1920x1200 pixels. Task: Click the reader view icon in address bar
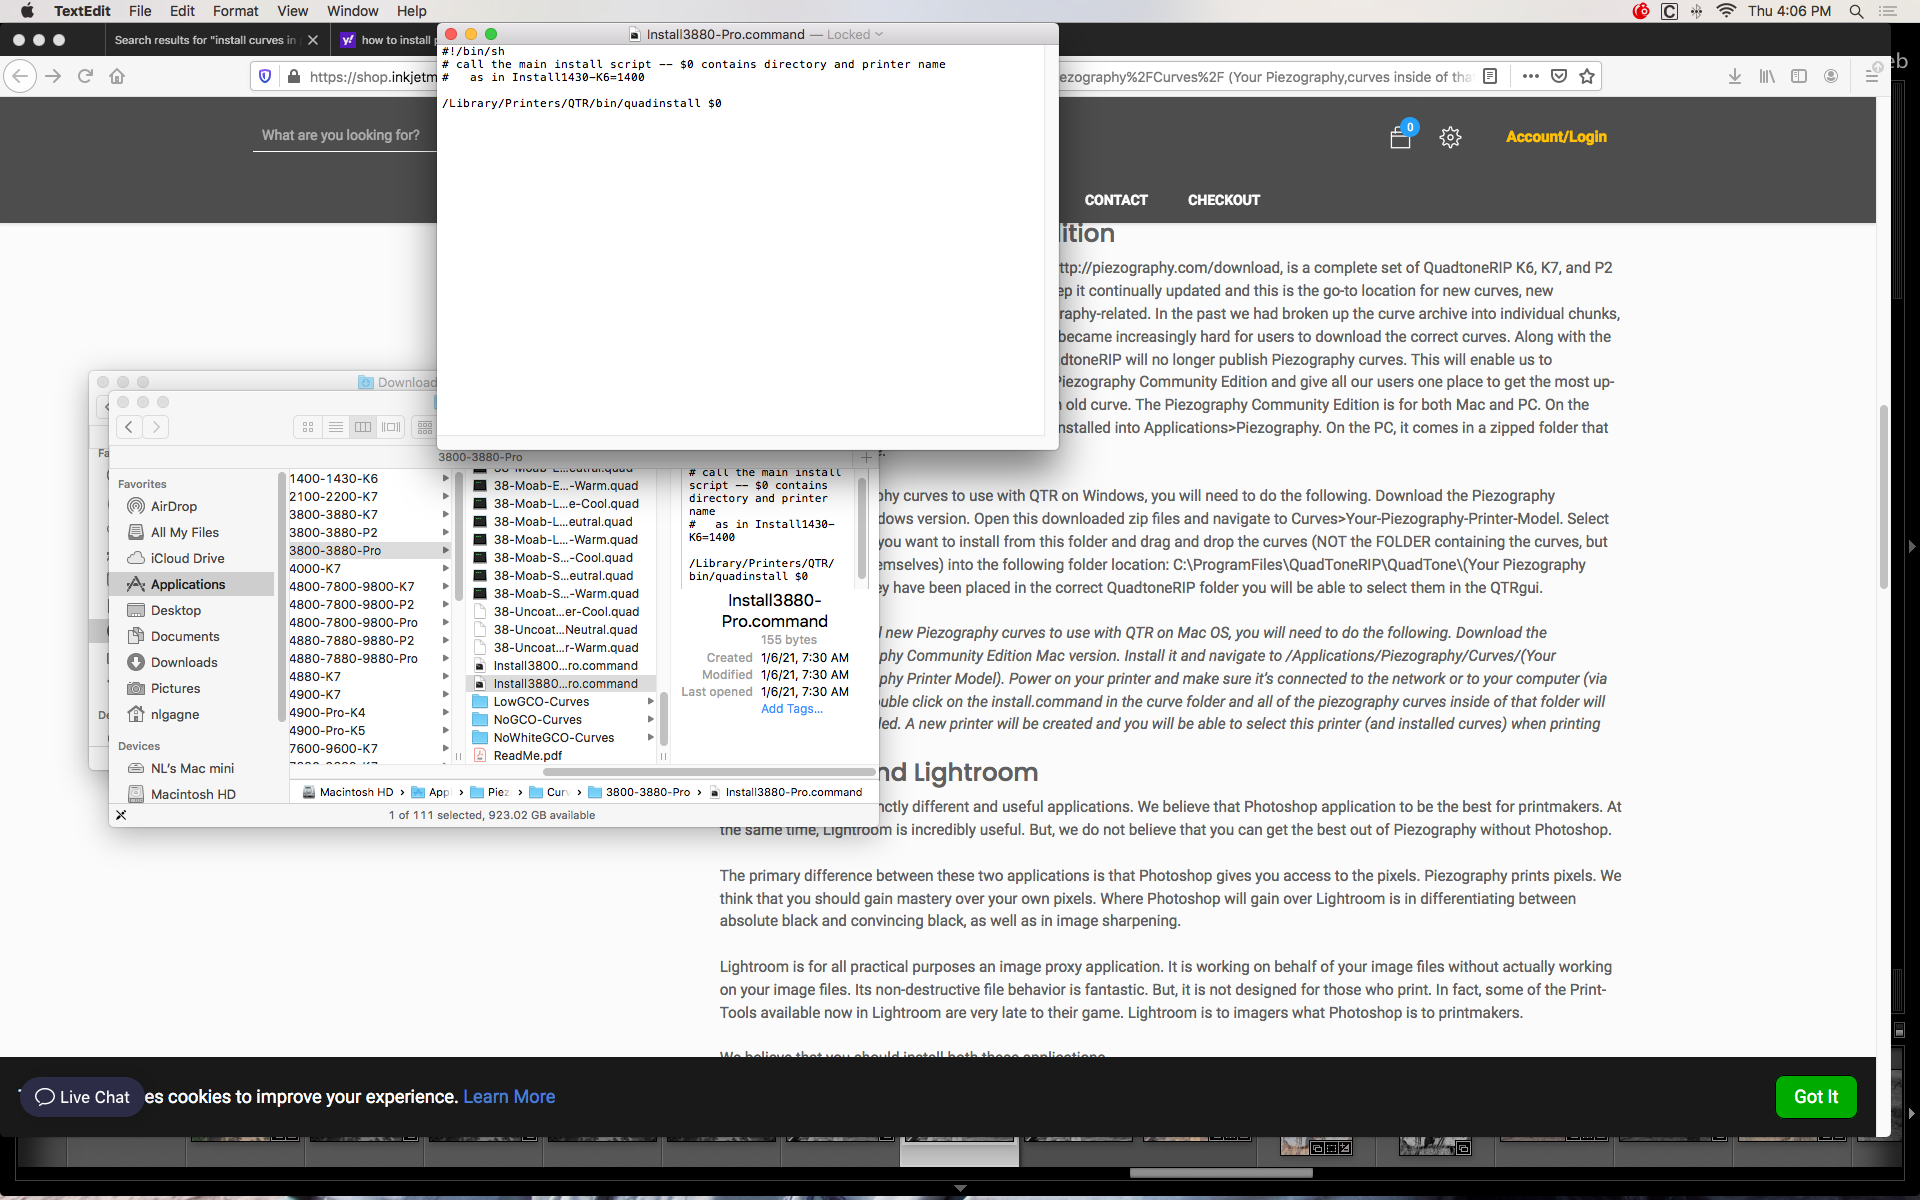point(1490,76)
